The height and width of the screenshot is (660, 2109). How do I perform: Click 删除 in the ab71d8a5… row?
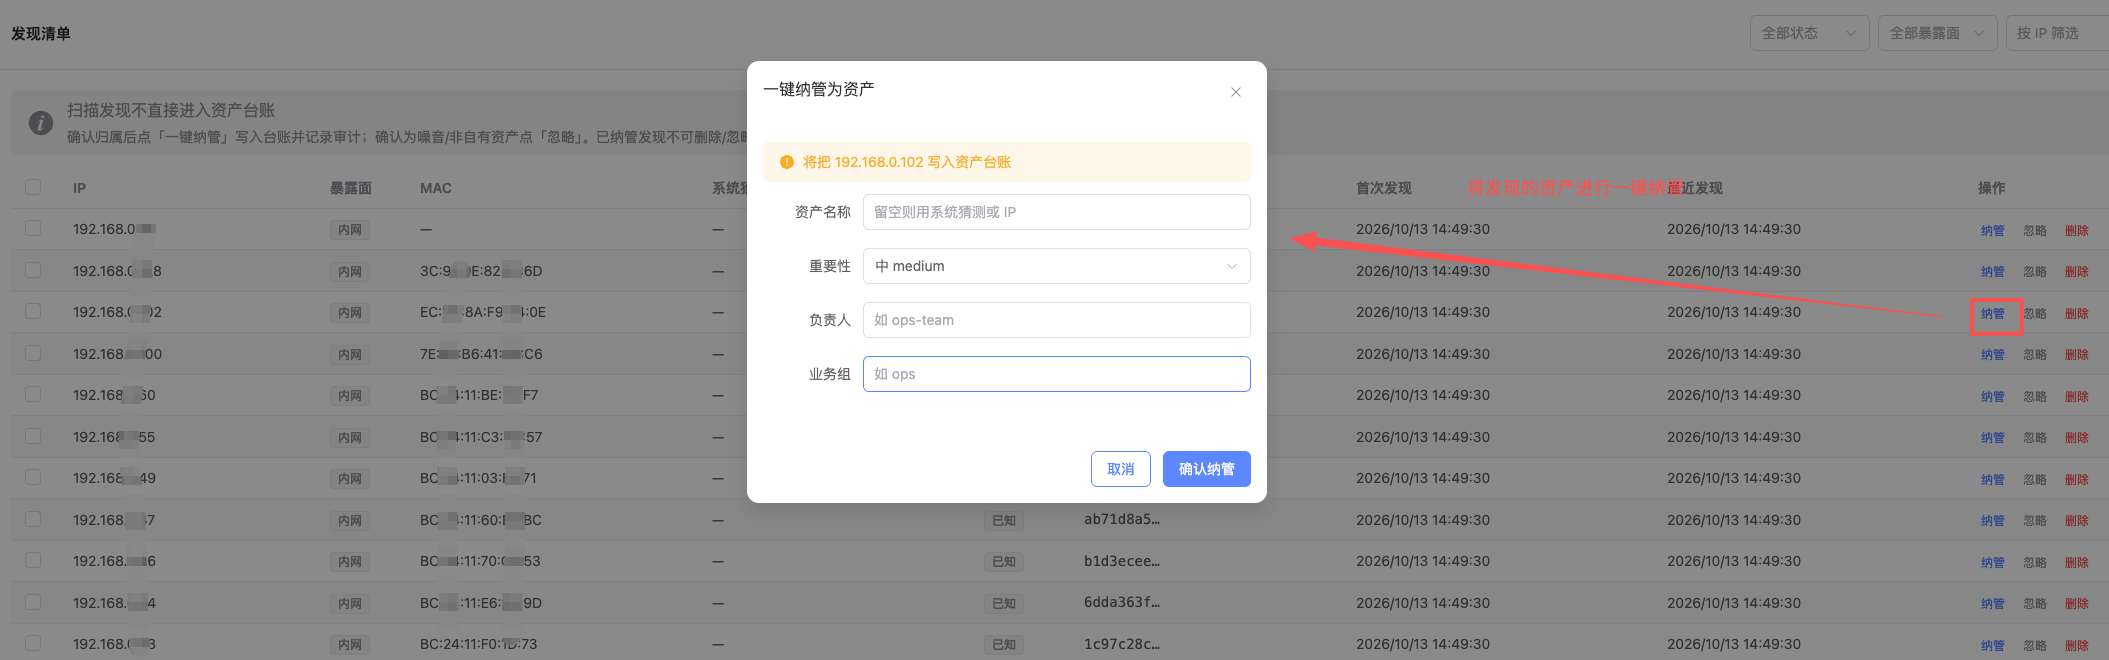click(2076, 520)
